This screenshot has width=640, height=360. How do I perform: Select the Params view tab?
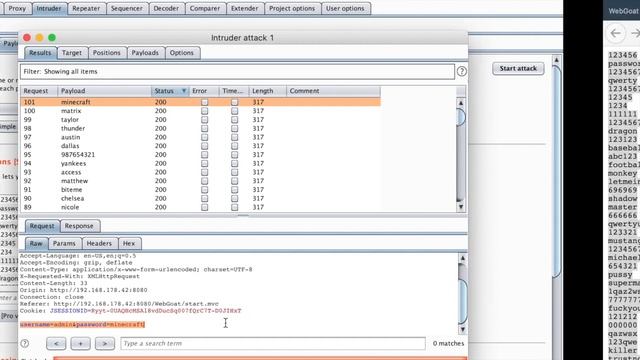[64, 244]
